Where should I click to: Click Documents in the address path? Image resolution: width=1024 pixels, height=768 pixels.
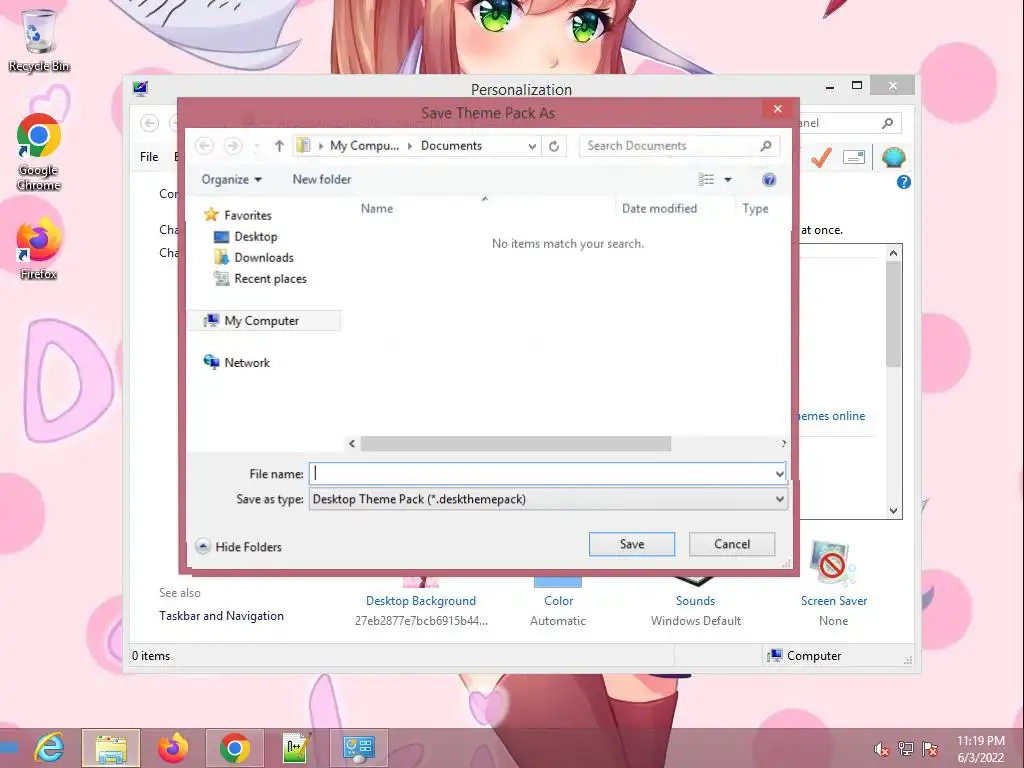tap(451, 146)
